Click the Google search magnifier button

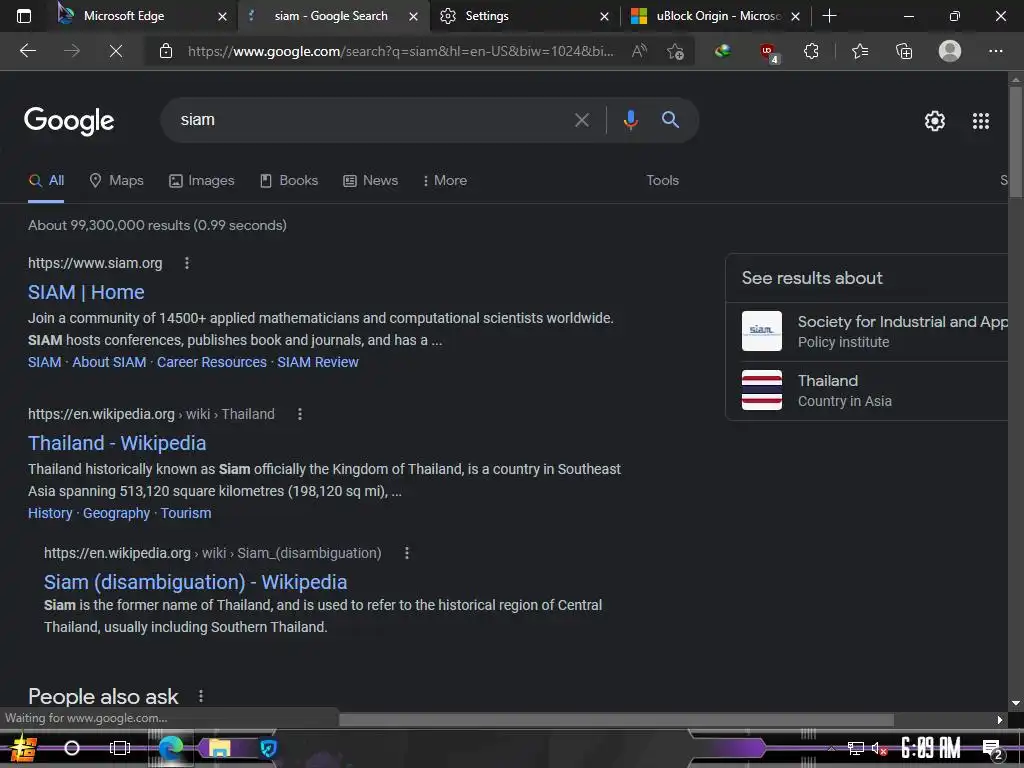(670, 120)
